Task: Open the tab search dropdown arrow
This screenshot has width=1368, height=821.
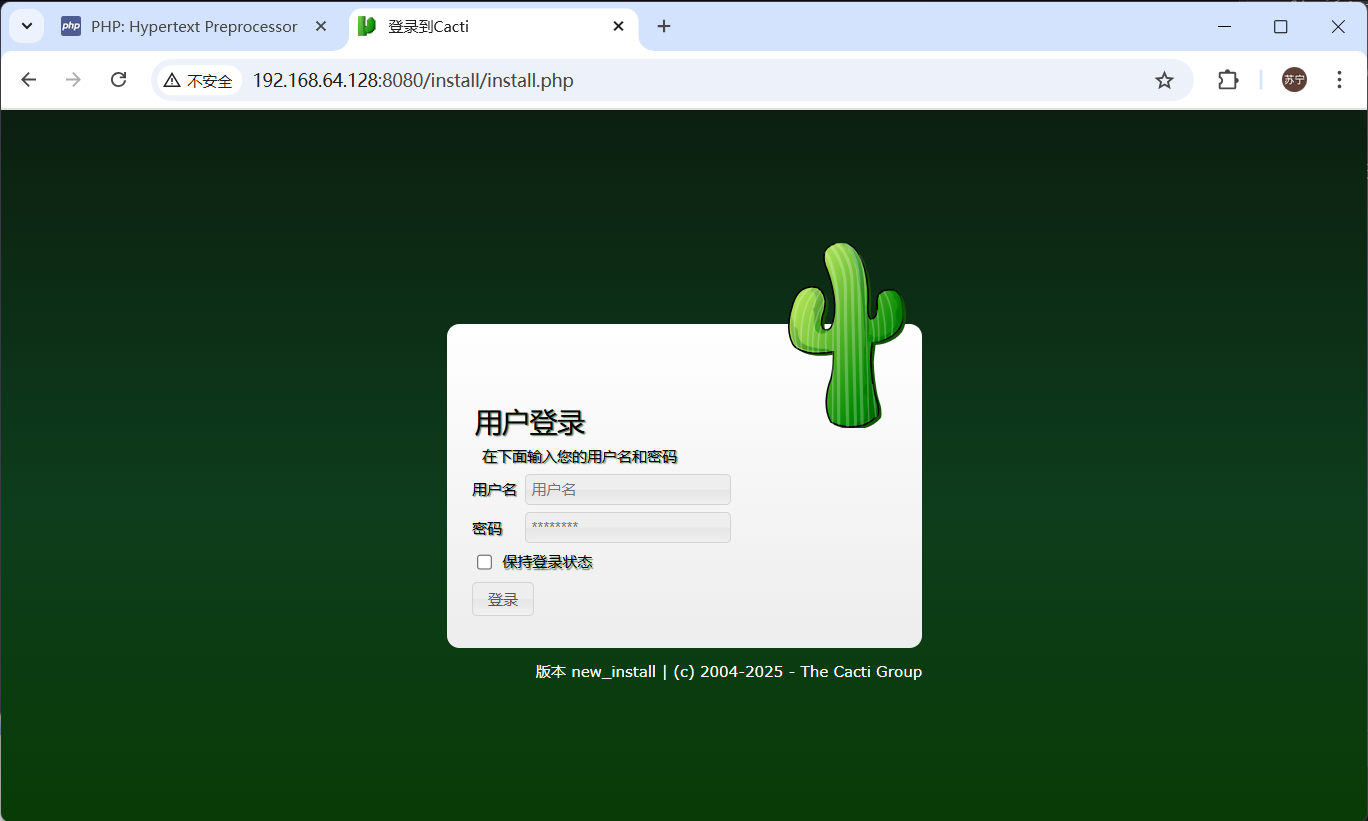Action: (27, 26)
